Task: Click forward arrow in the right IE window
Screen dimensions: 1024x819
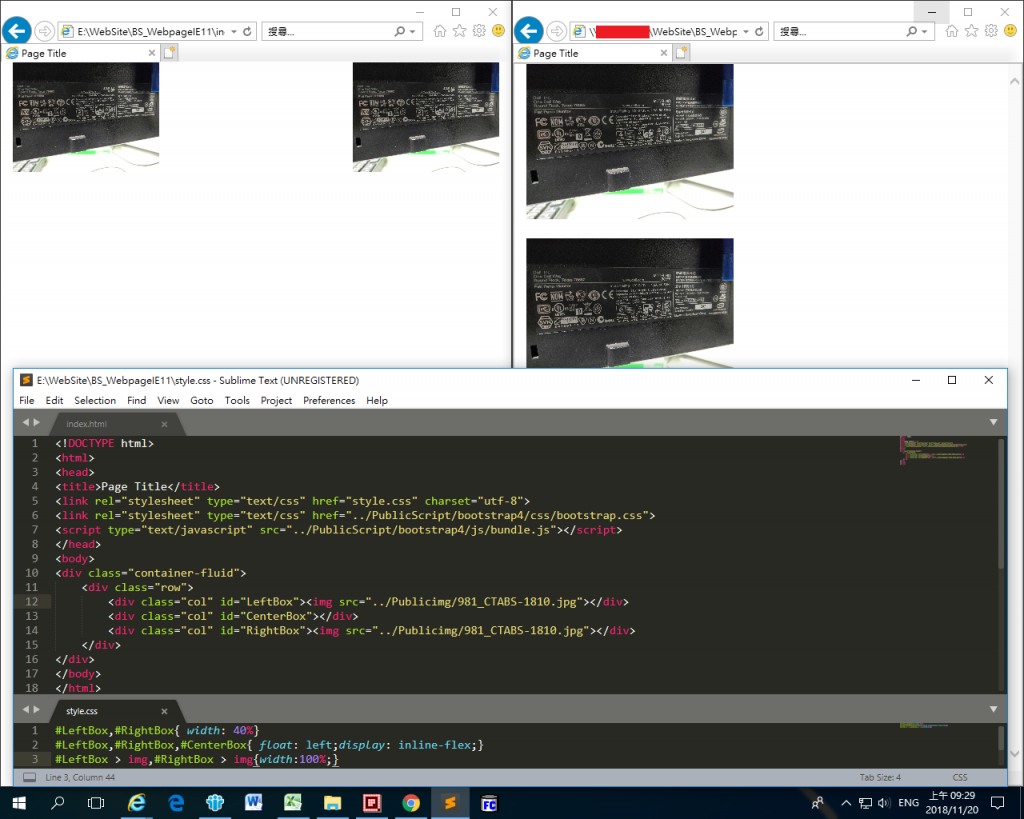Action: point(556,31)
